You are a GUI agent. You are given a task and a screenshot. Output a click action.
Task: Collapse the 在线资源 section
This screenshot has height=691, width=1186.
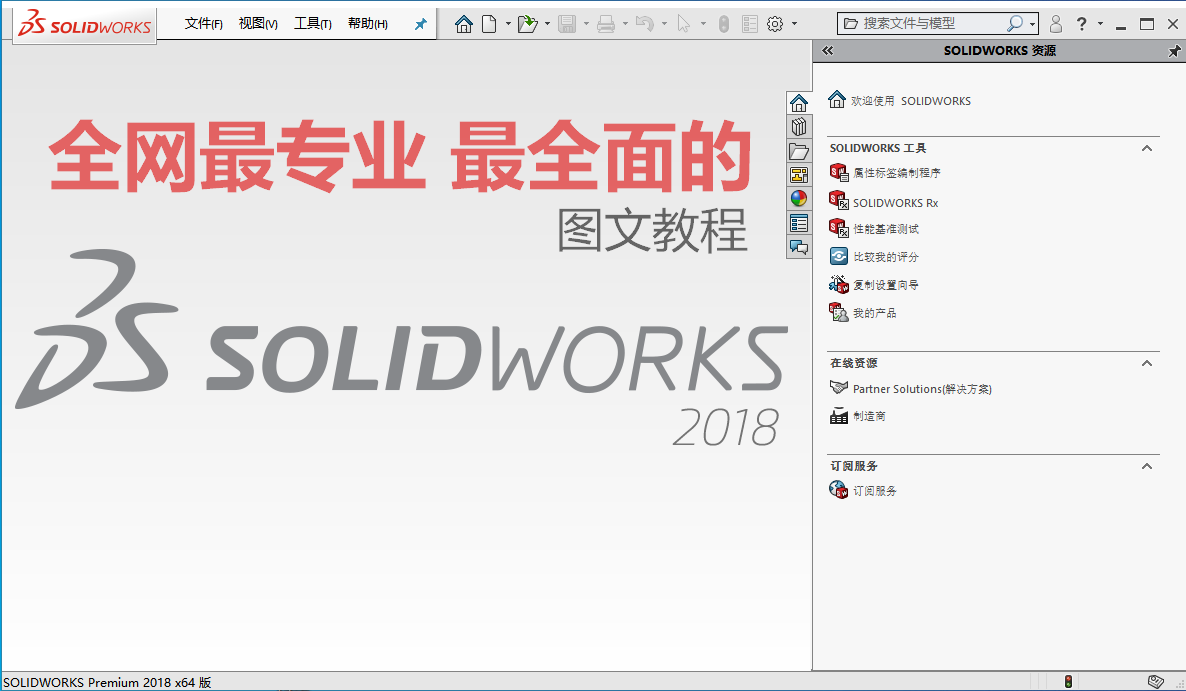click(1147, 364)
